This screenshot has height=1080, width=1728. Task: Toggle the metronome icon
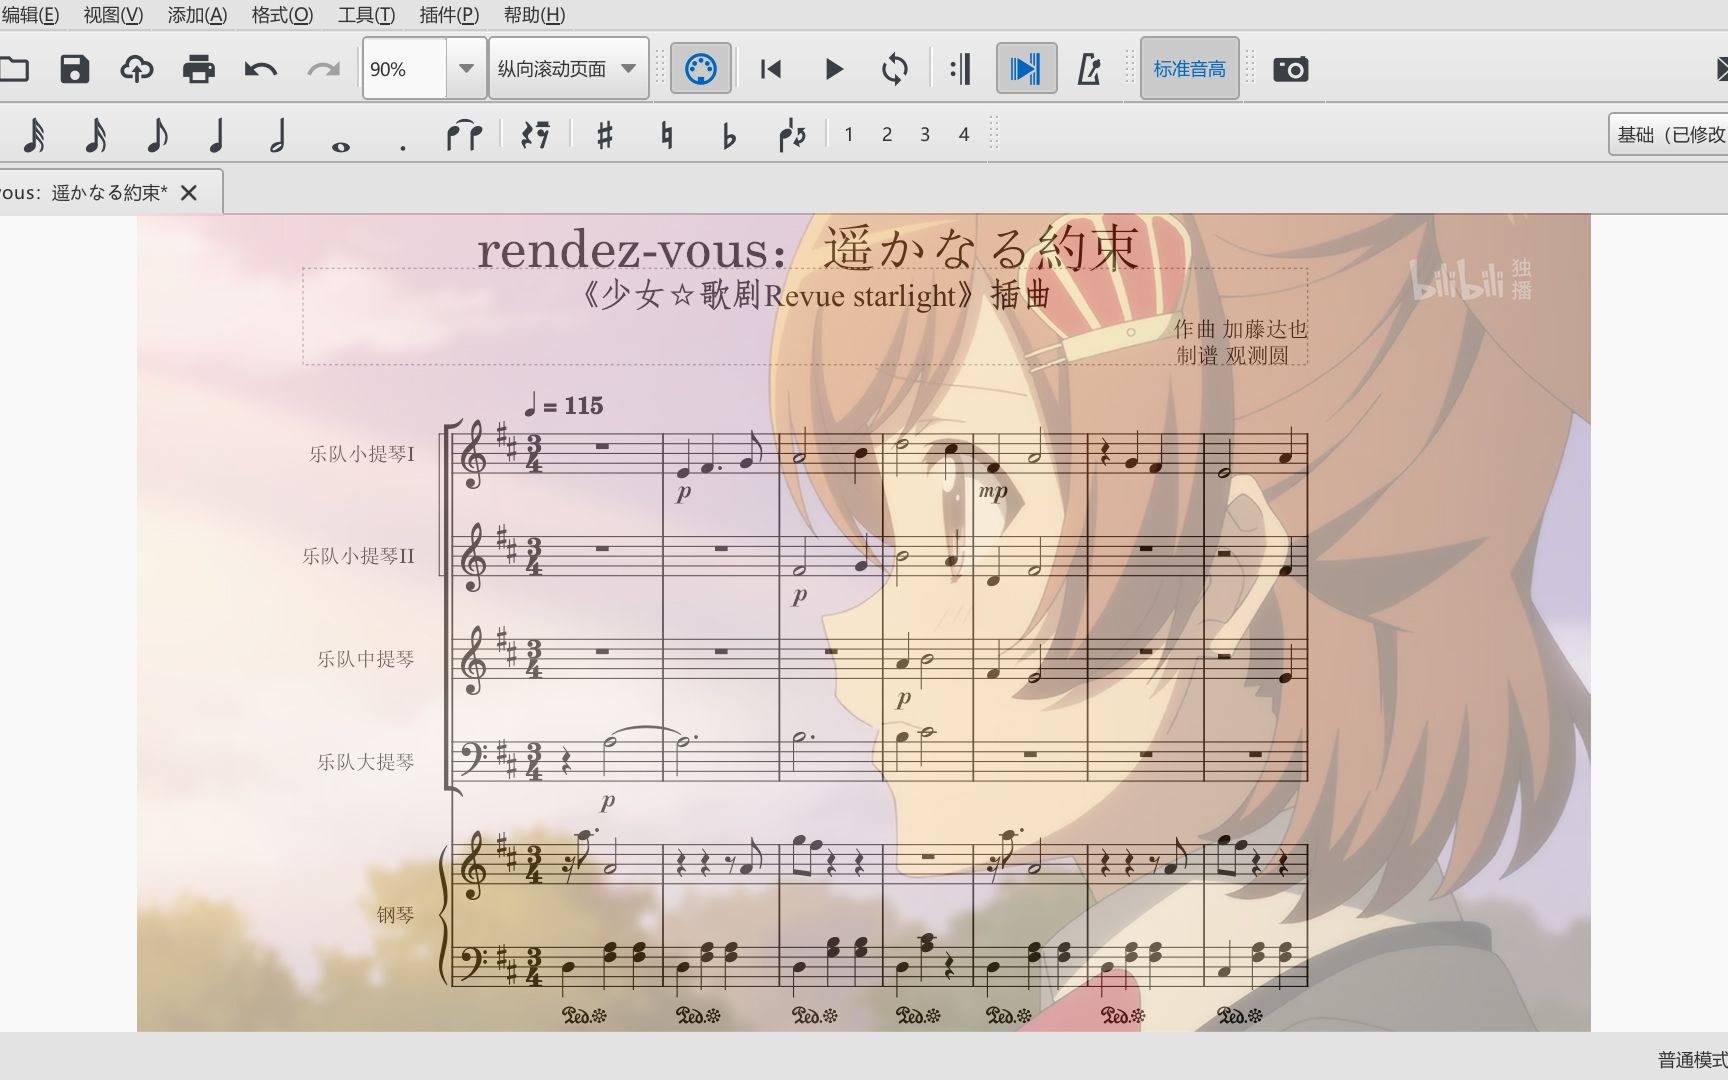pyautogui.click(x=1089, y=69)
